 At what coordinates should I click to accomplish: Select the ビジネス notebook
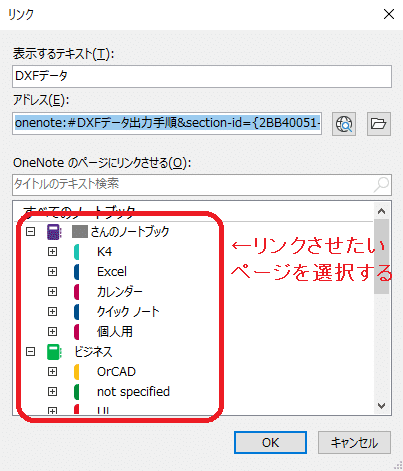[x=93, y=352]
